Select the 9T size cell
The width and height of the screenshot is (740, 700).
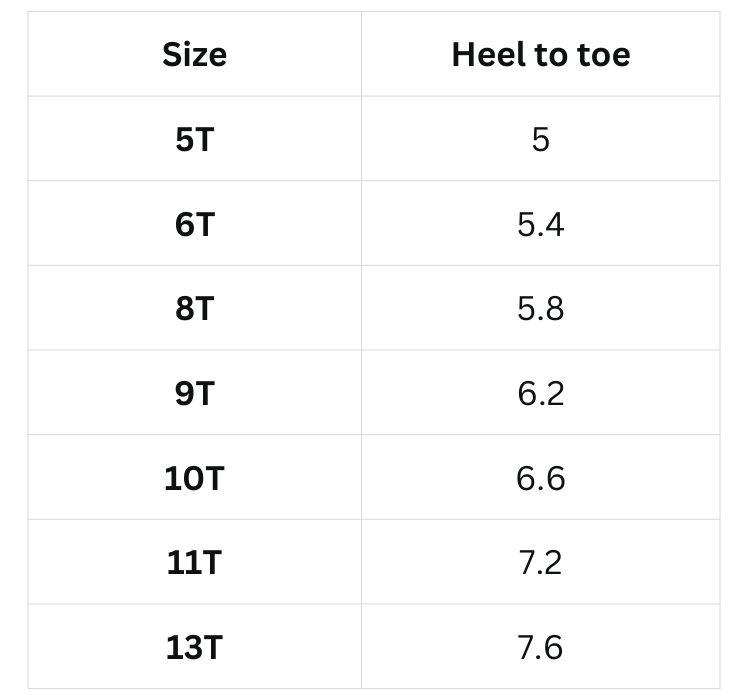point(194,393)
